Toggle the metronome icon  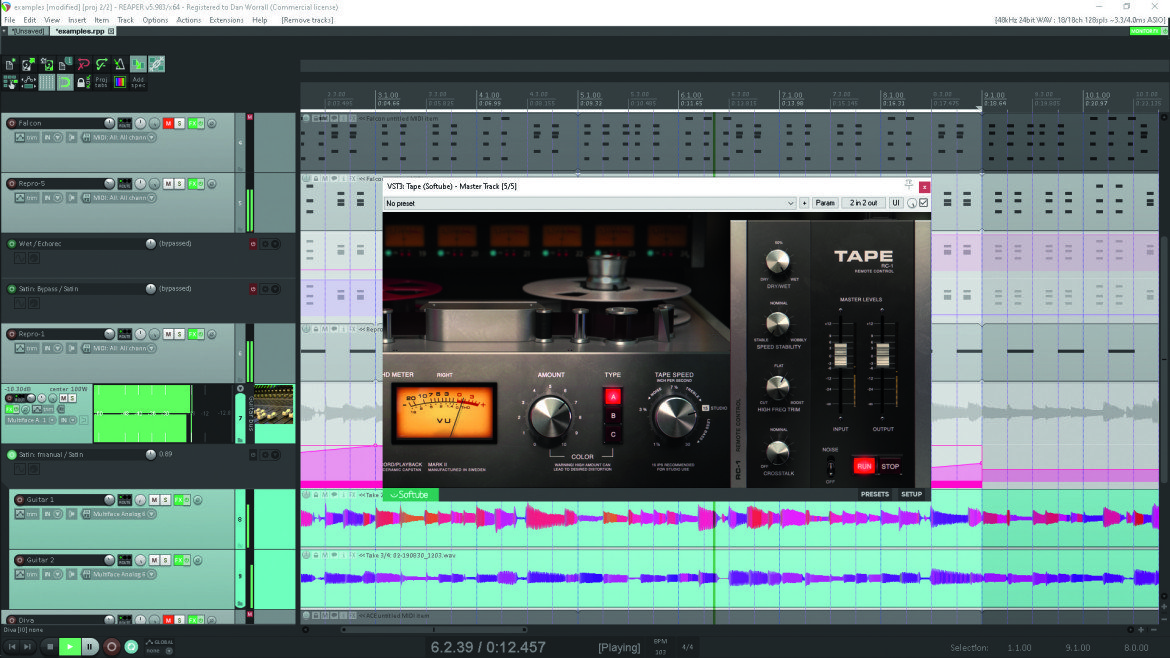coord(119,65)
